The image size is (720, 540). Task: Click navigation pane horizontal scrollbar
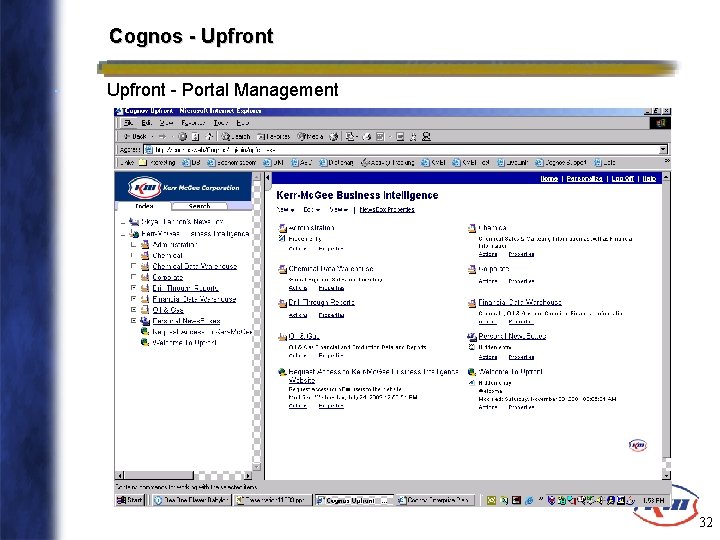[x=184, y=476]
